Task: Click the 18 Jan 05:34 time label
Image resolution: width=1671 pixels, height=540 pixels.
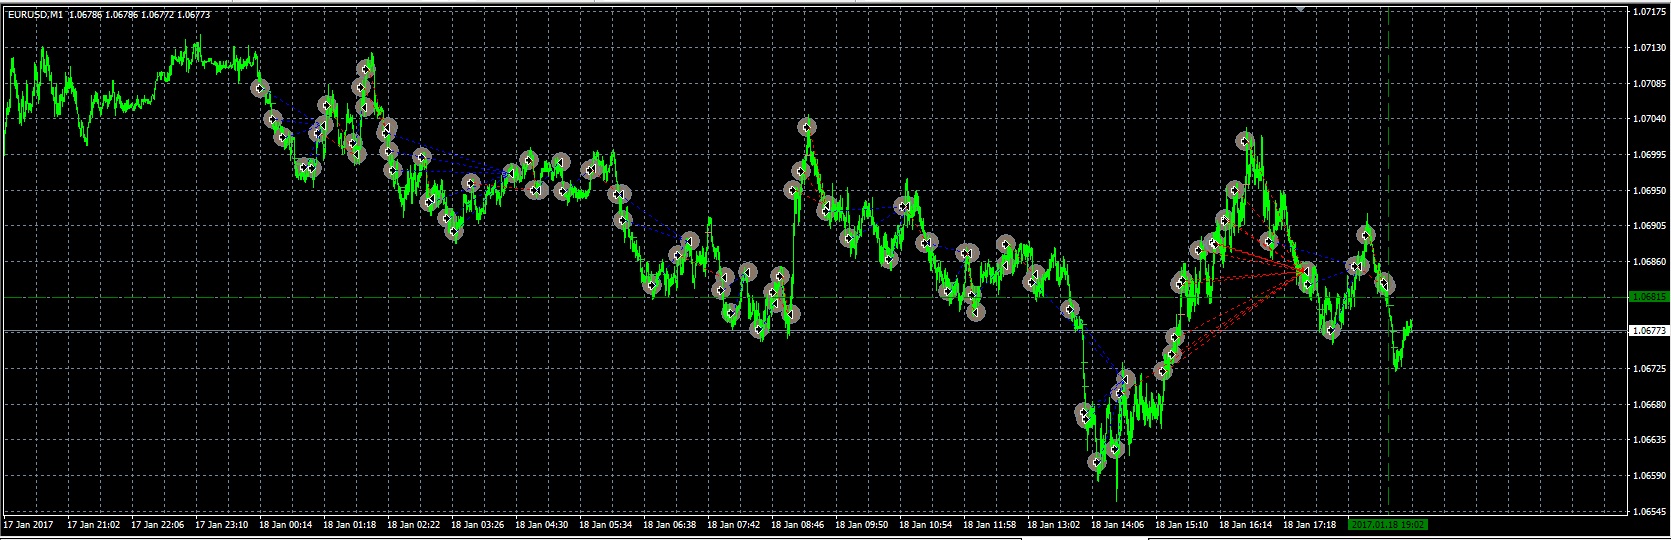Action: (x=606, y=524)
